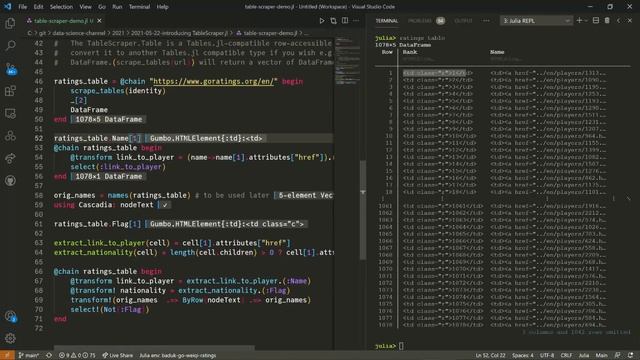640x360 pixels.
Task: Click 'Ln 52, Col 22' cursor position
Action: (490, 355)
